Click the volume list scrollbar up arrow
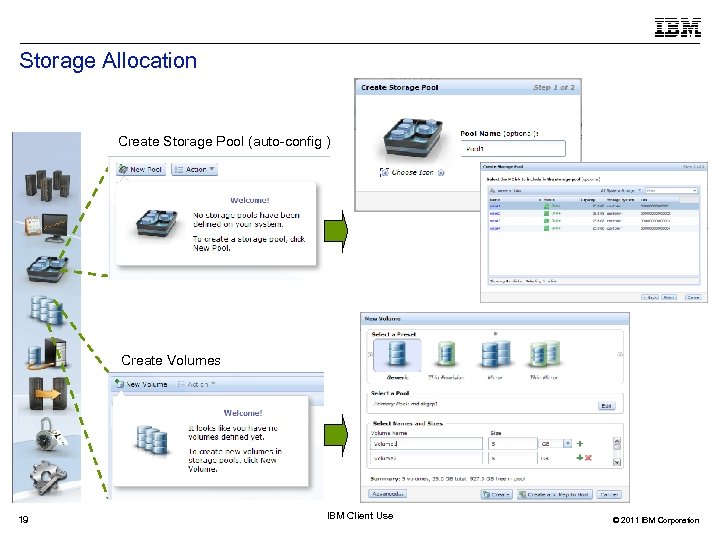 pos(617,441)
